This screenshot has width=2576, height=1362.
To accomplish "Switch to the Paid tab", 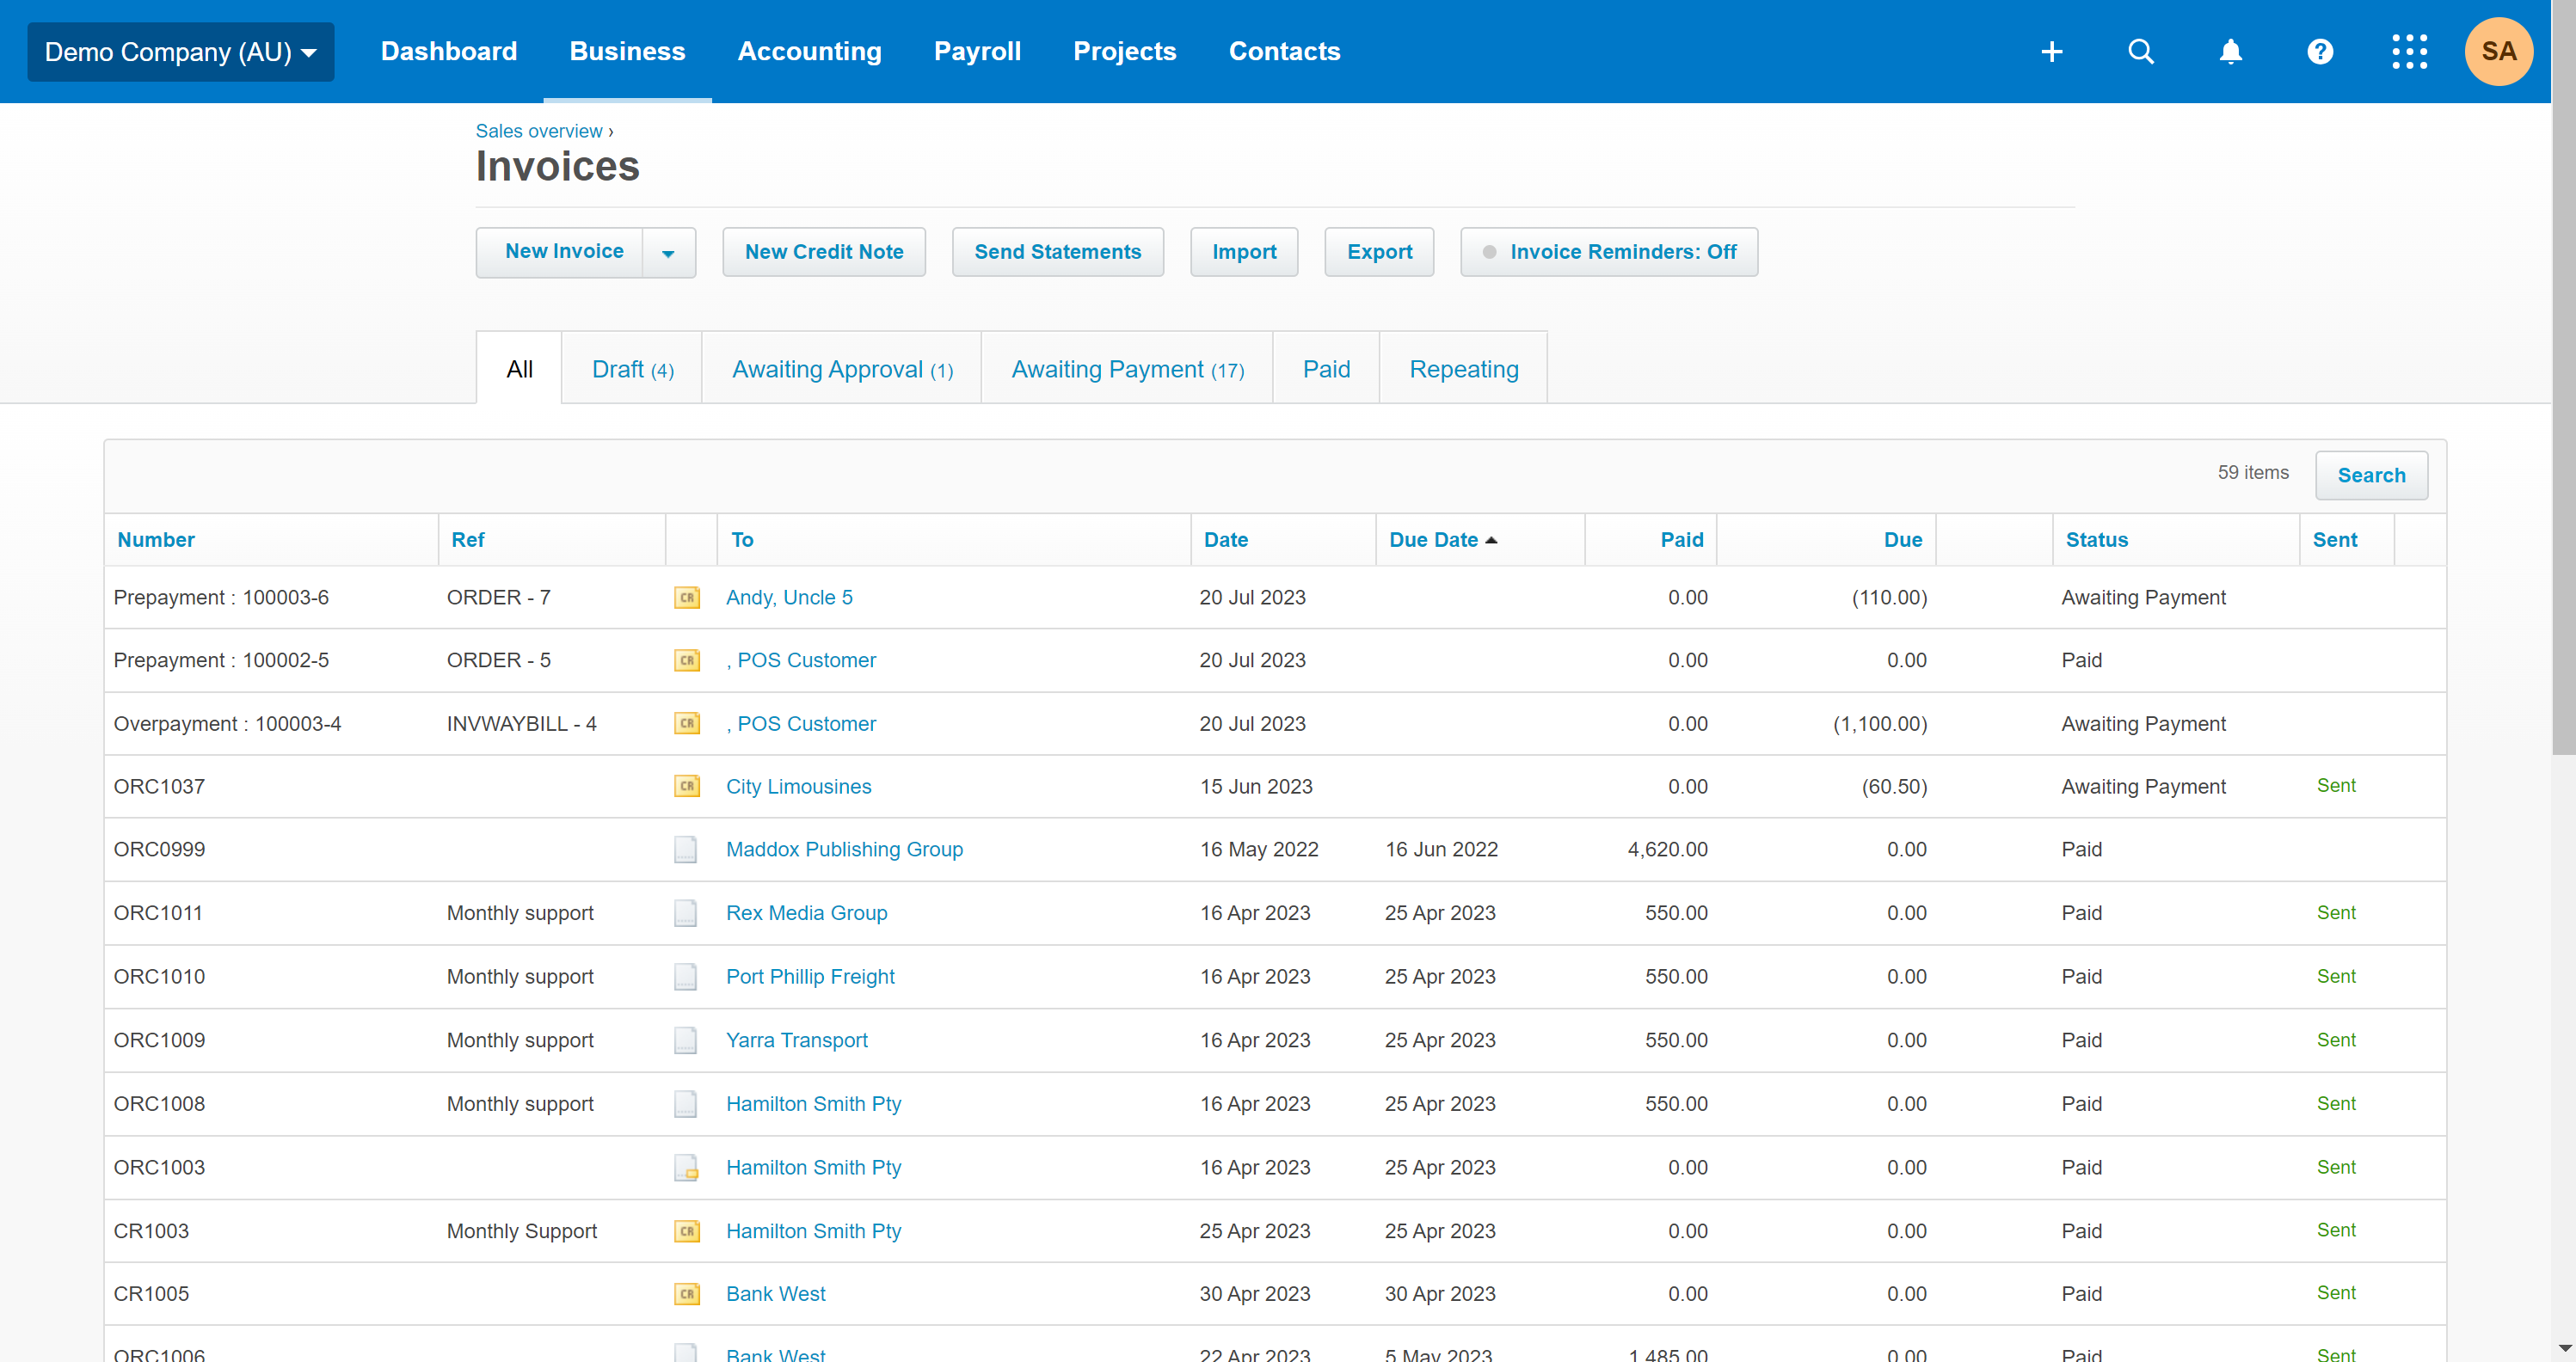I will (x=1326, y=369).
